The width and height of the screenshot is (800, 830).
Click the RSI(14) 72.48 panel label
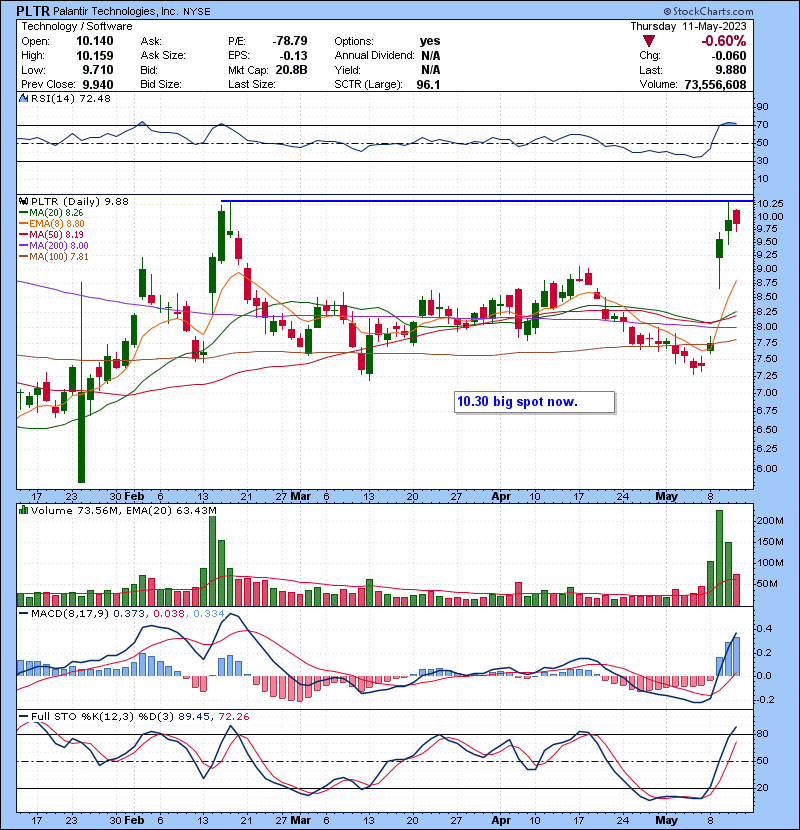click(71, 98)
